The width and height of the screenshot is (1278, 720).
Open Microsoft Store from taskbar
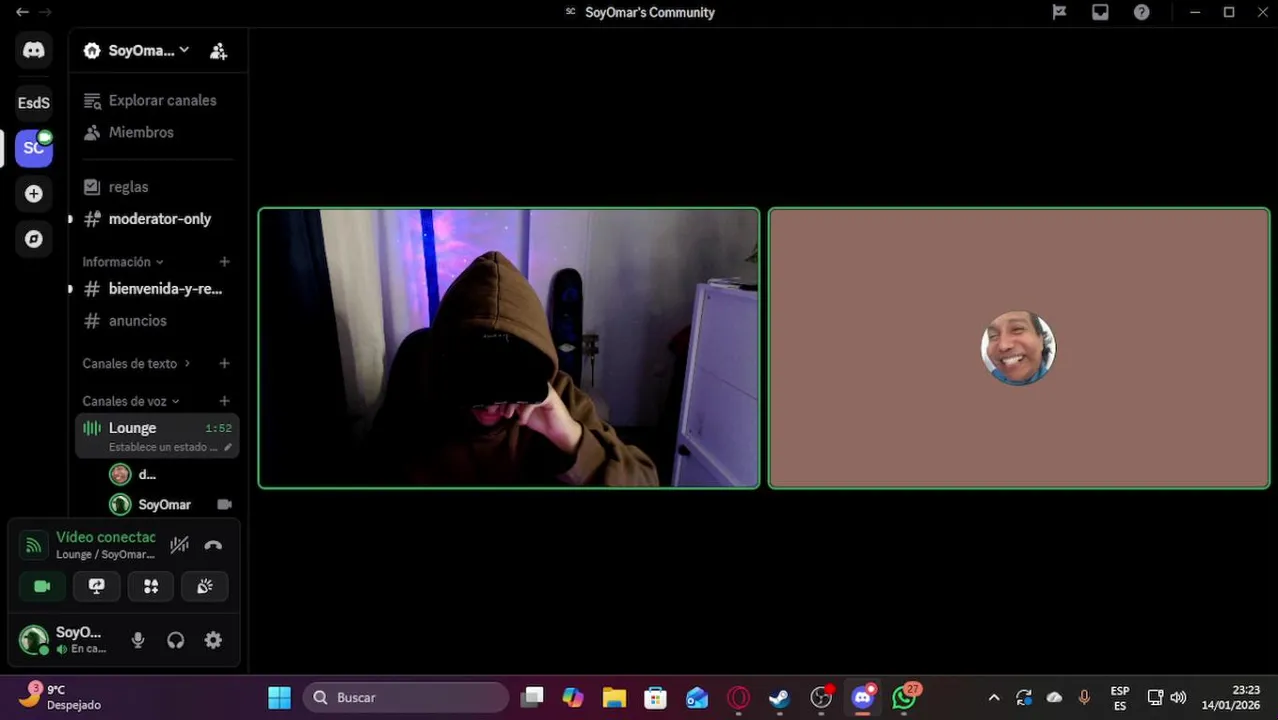point(655,697)
